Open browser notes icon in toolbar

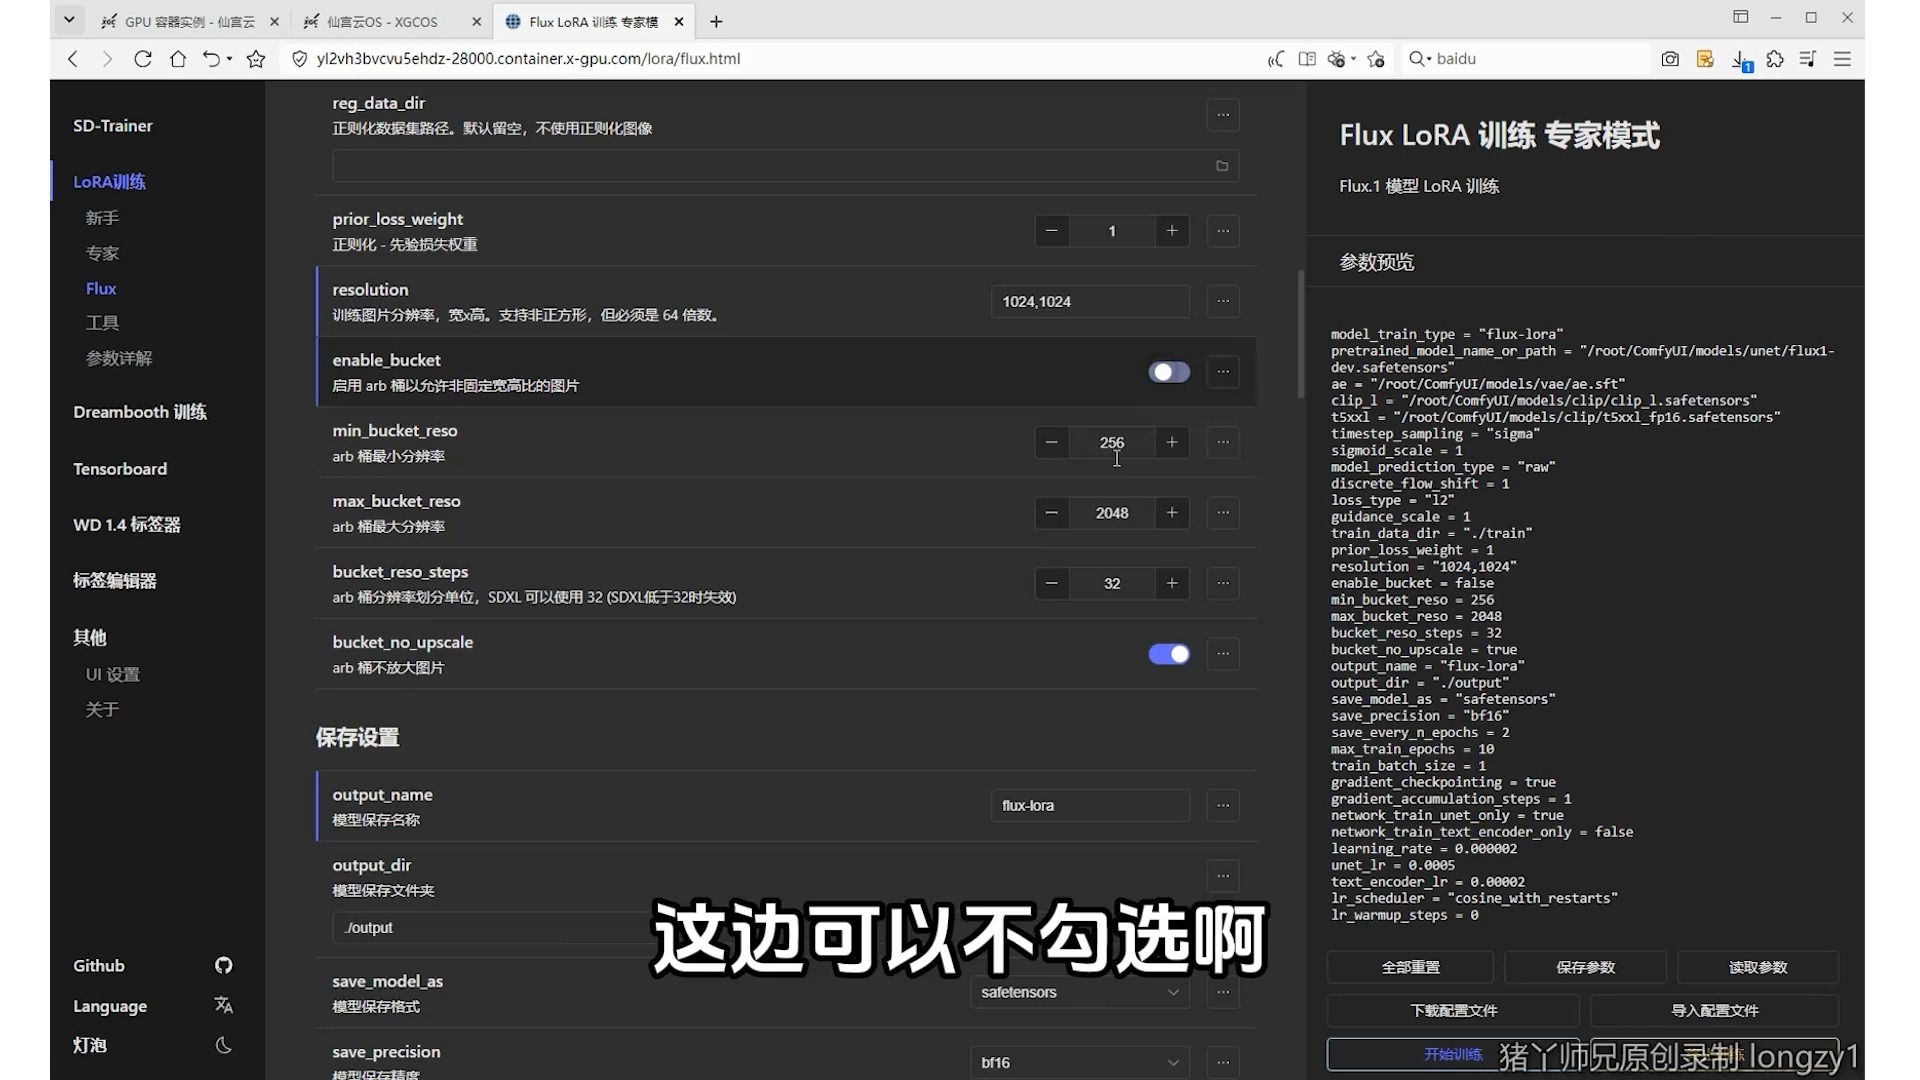point(1705,59)
